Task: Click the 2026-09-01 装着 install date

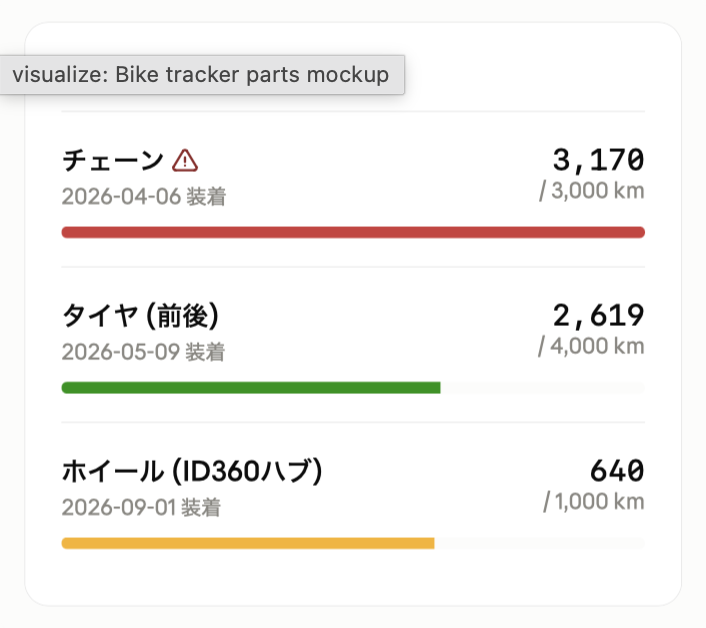Action: (x=141, y=508)
